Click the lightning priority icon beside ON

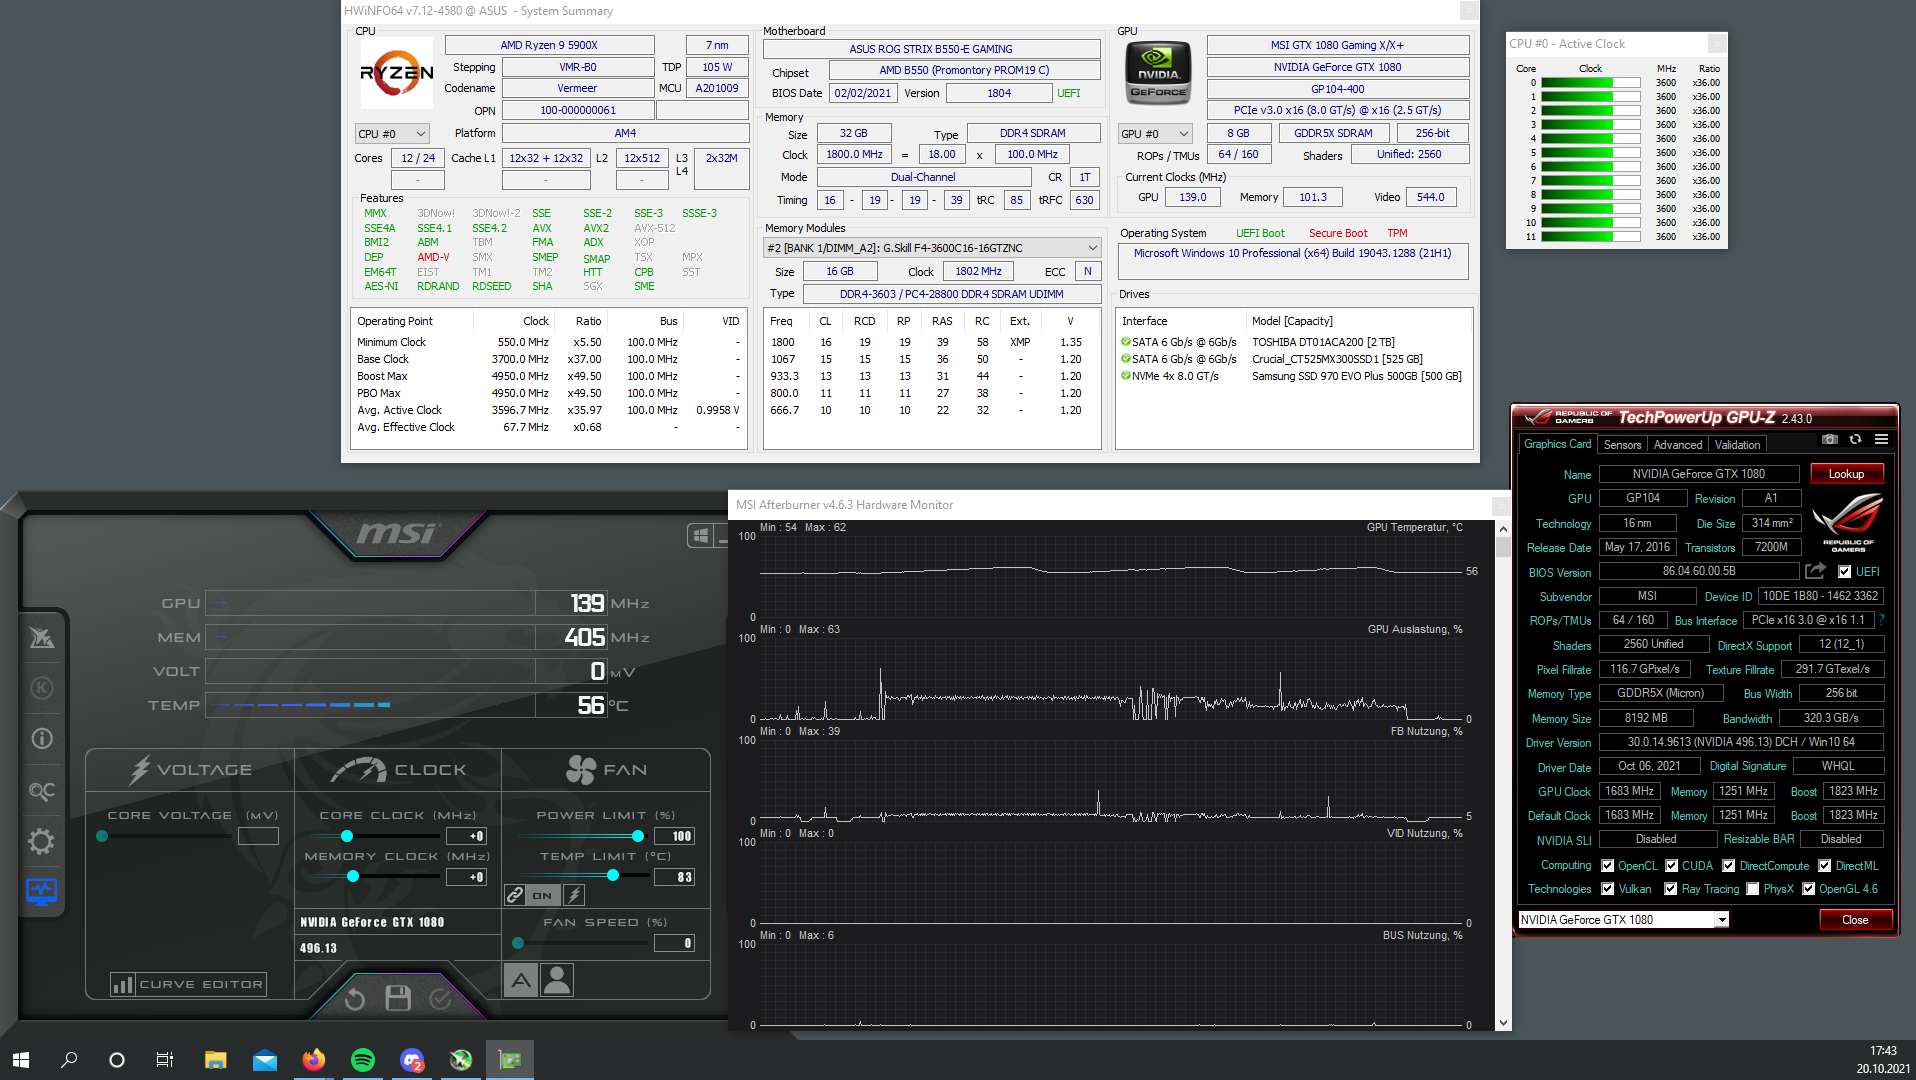coord(575,895)
